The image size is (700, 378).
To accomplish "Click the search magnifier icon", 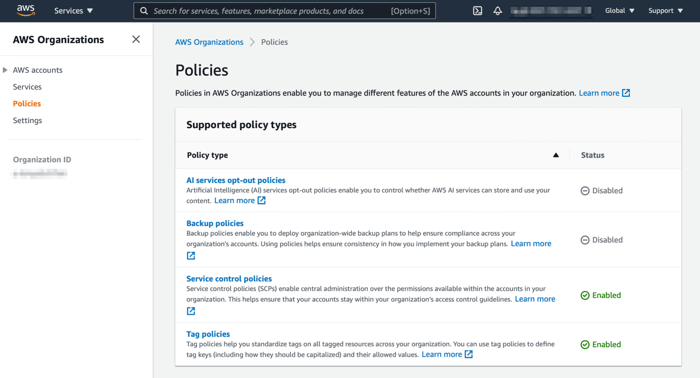I will click(144, 11).
